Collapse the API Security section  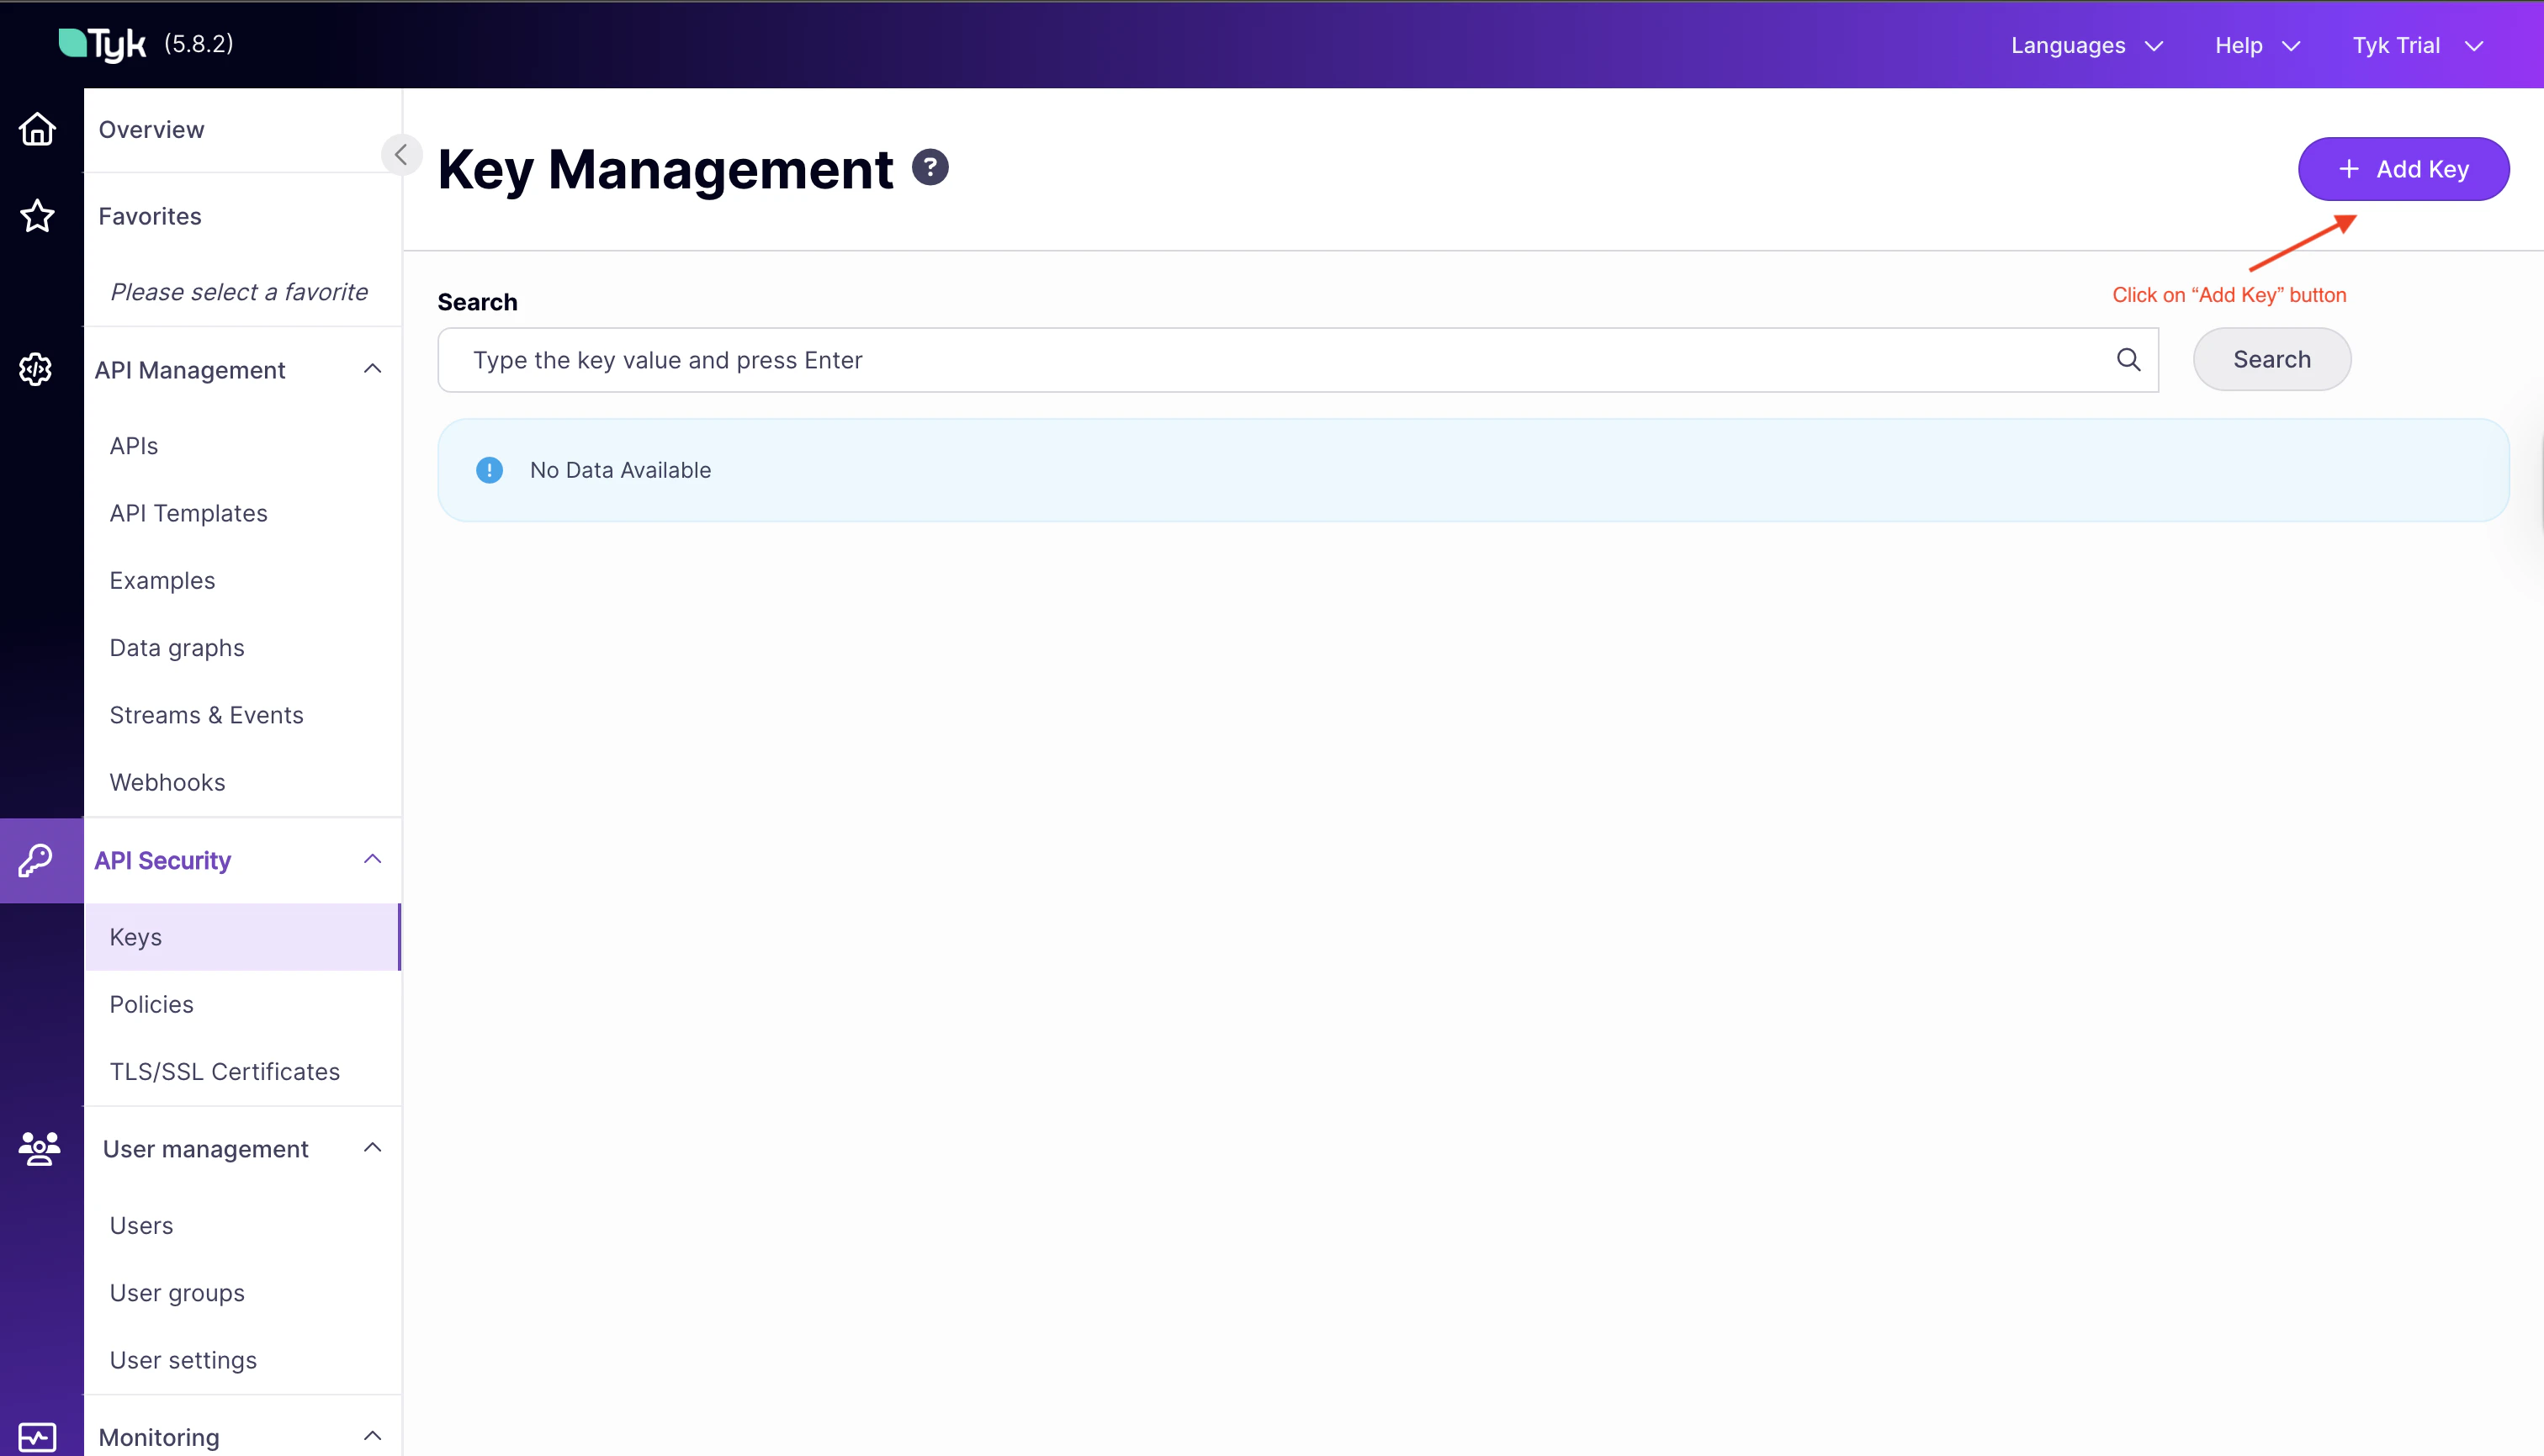click(x=372, y=859)
